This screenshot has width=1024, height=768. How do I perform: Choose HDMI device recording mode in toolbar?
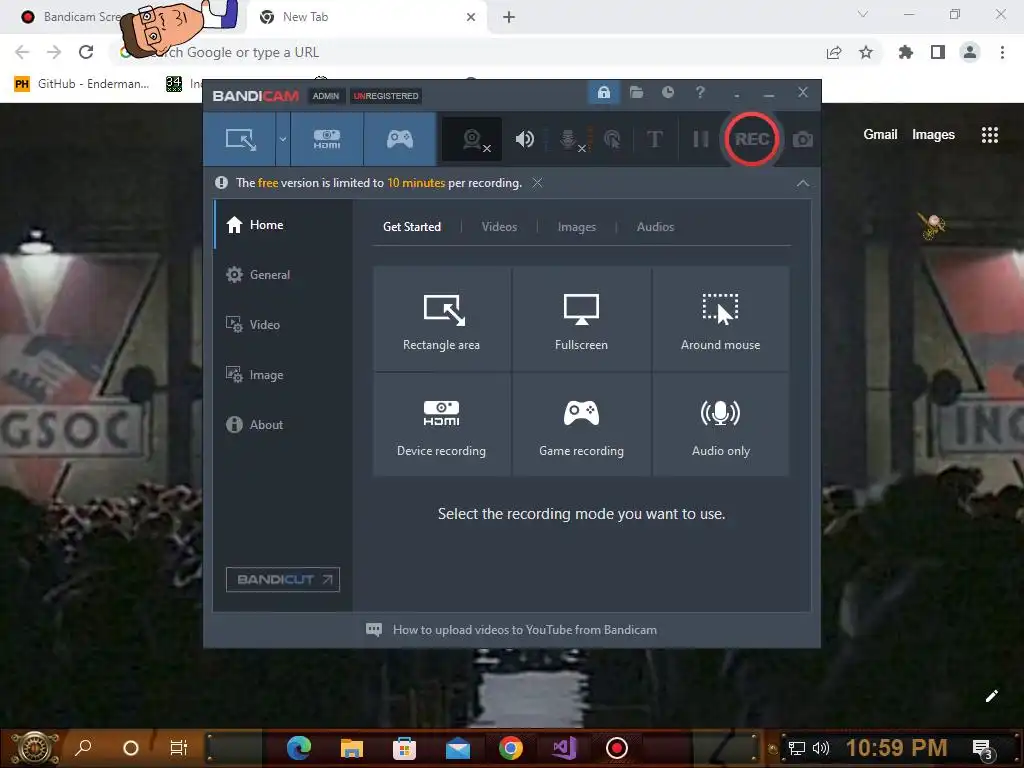[327, 139]
